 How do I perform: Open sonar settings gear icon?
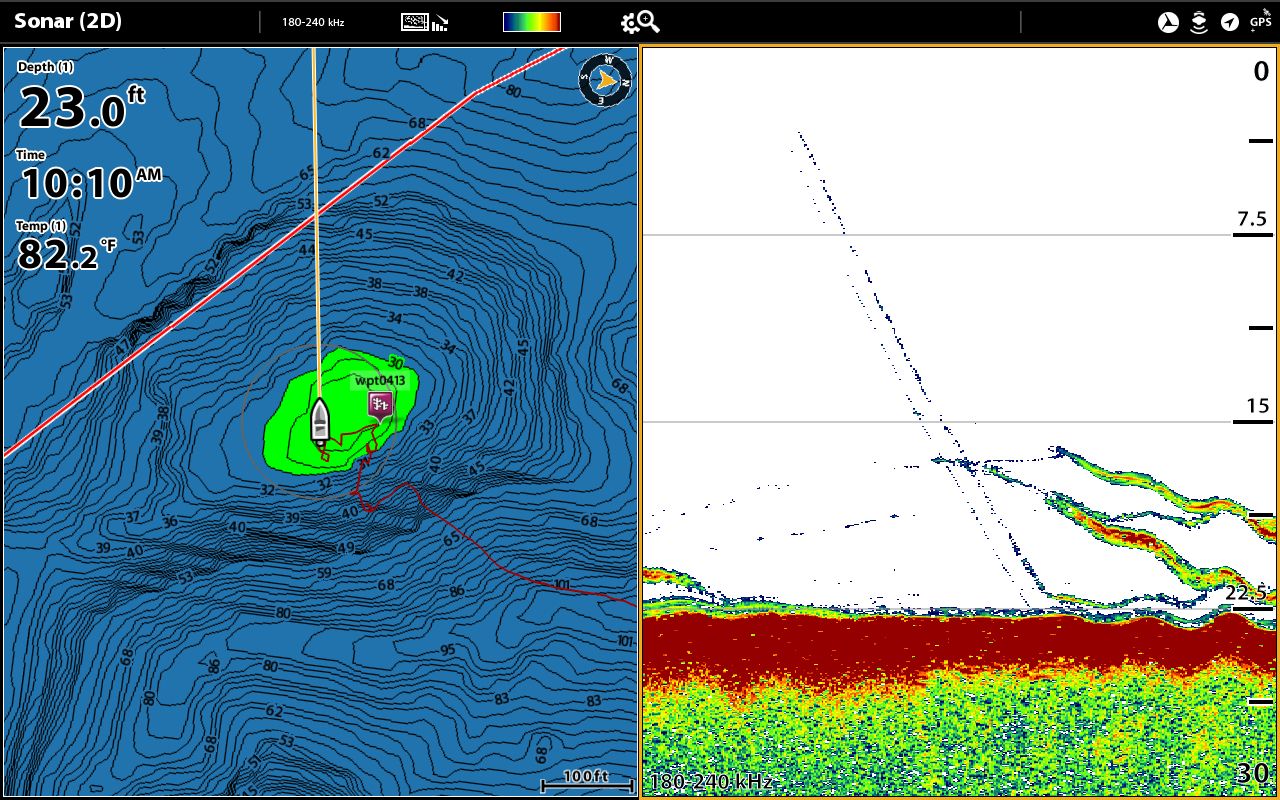click(630, 22)
